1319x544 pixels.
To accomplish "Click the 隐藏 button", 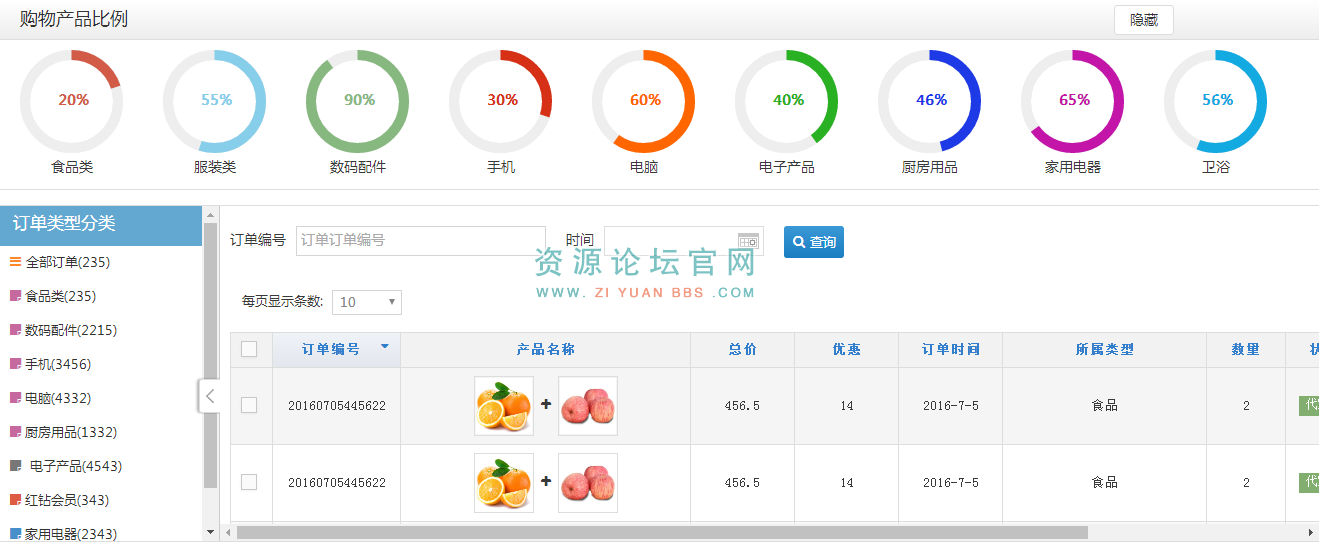I will (1144, 20).
